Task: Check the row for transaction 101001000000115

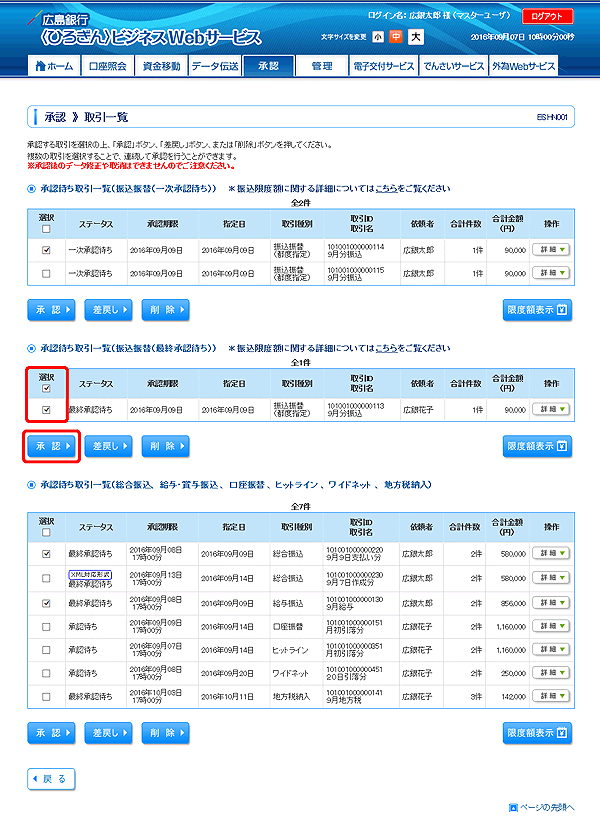Action: 47,272
